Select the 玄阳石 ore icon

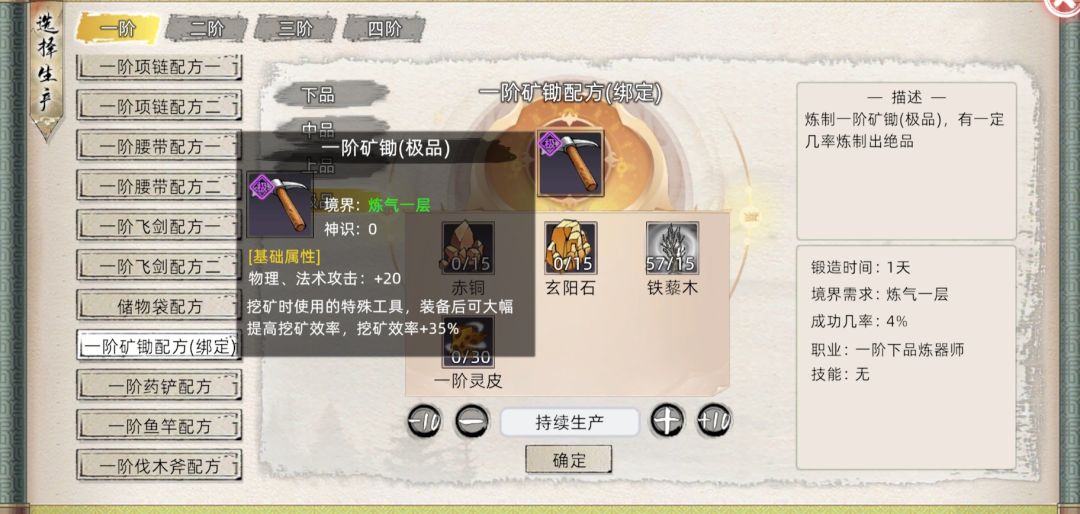click(x=570, y=248)
